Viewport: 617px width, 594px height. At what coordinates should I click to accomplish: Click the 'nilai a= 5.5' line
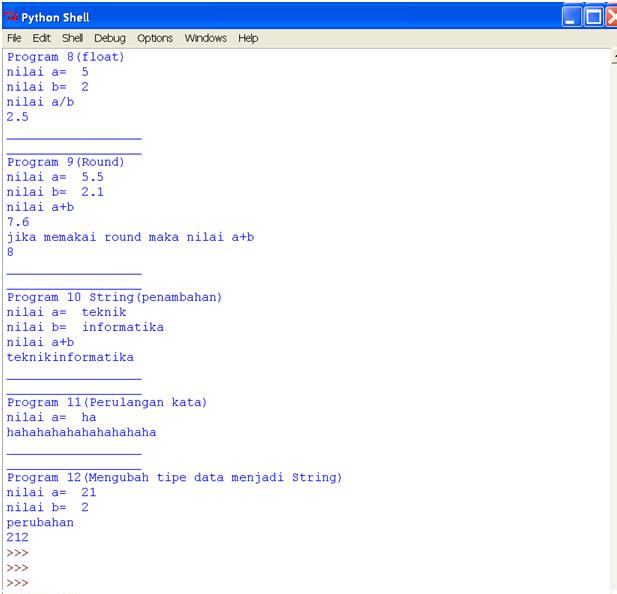click(55, 177)
